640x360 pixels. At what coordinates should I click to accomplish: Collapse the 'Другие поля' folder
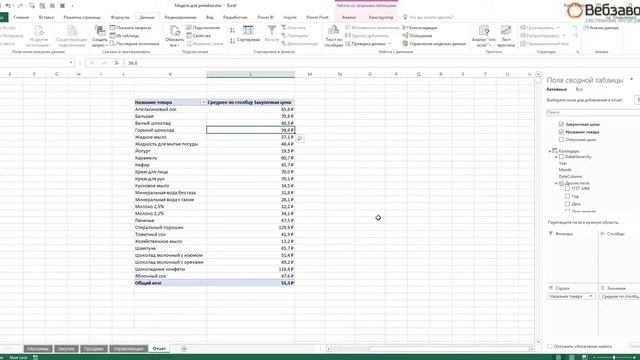pos(556,184)
